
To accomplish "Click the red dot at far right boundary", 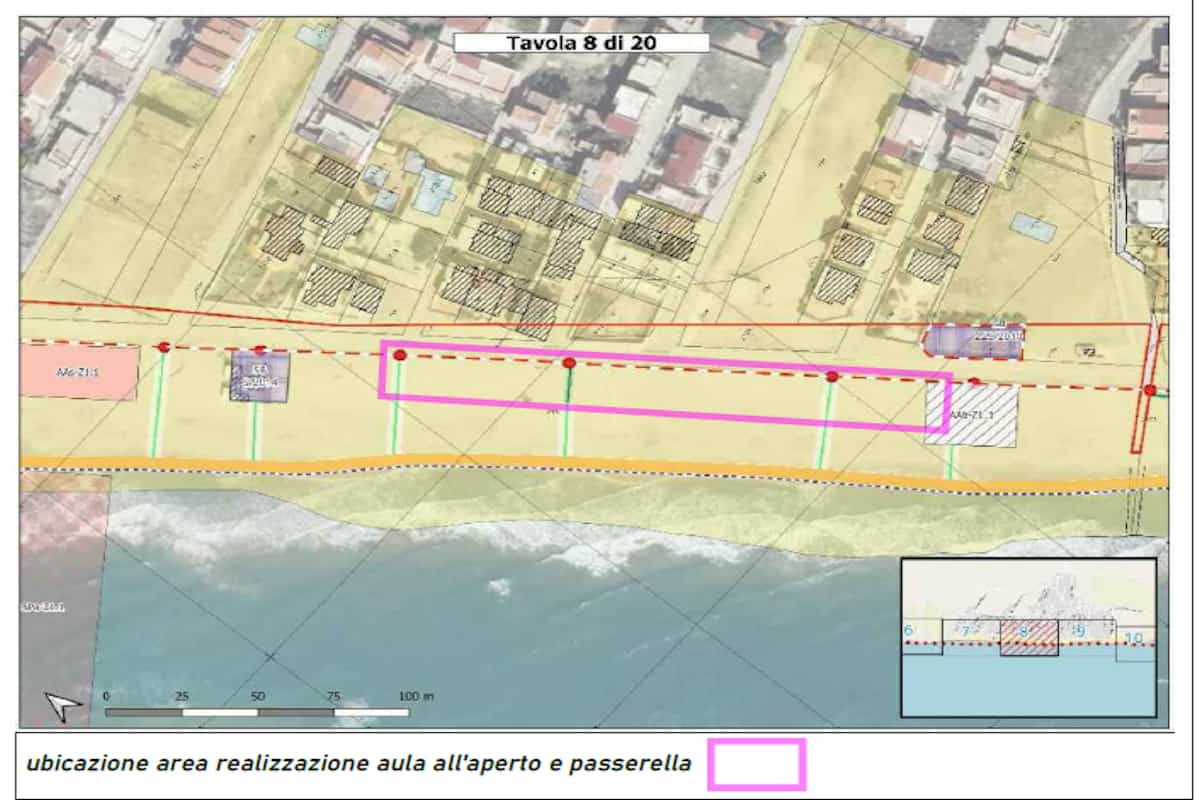I will [1150, 390].
